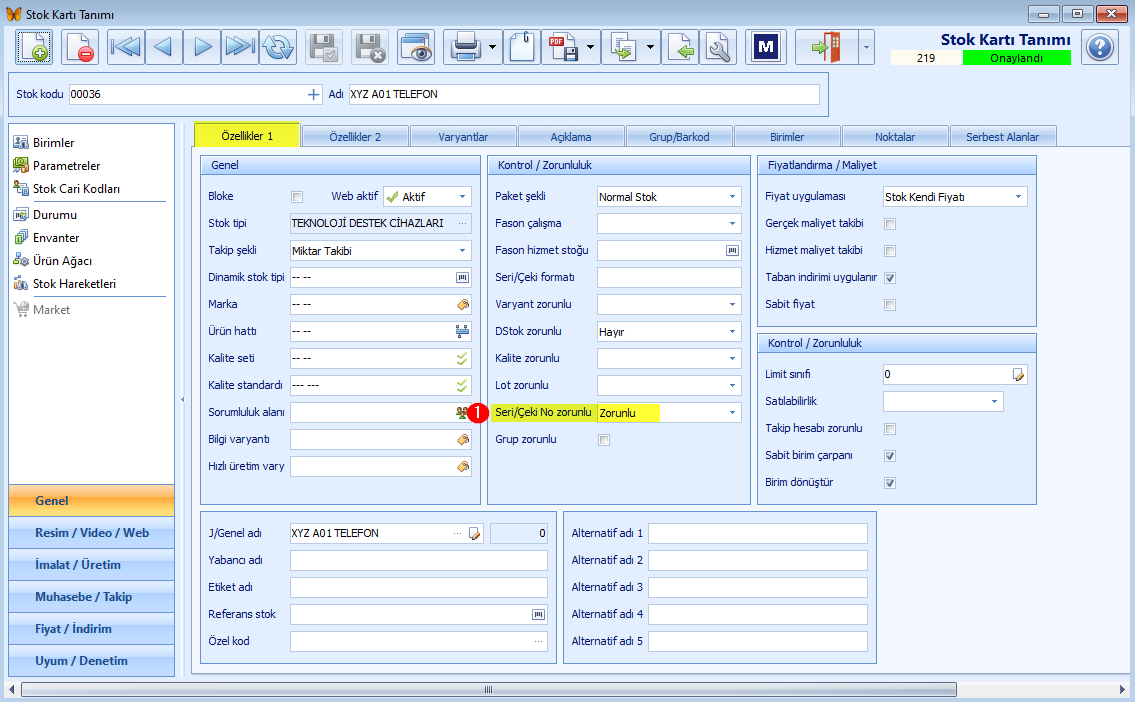Expand the DStok zorunlu dropdown

733,331
